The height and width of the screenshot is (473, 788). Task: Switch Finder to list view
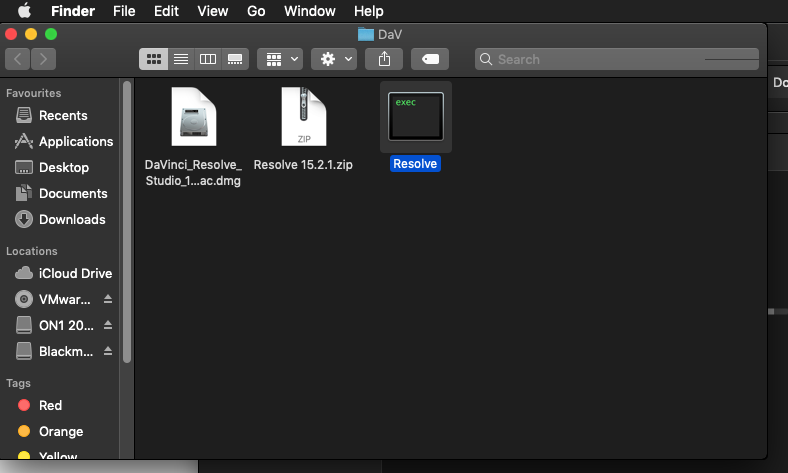[181, 59]
